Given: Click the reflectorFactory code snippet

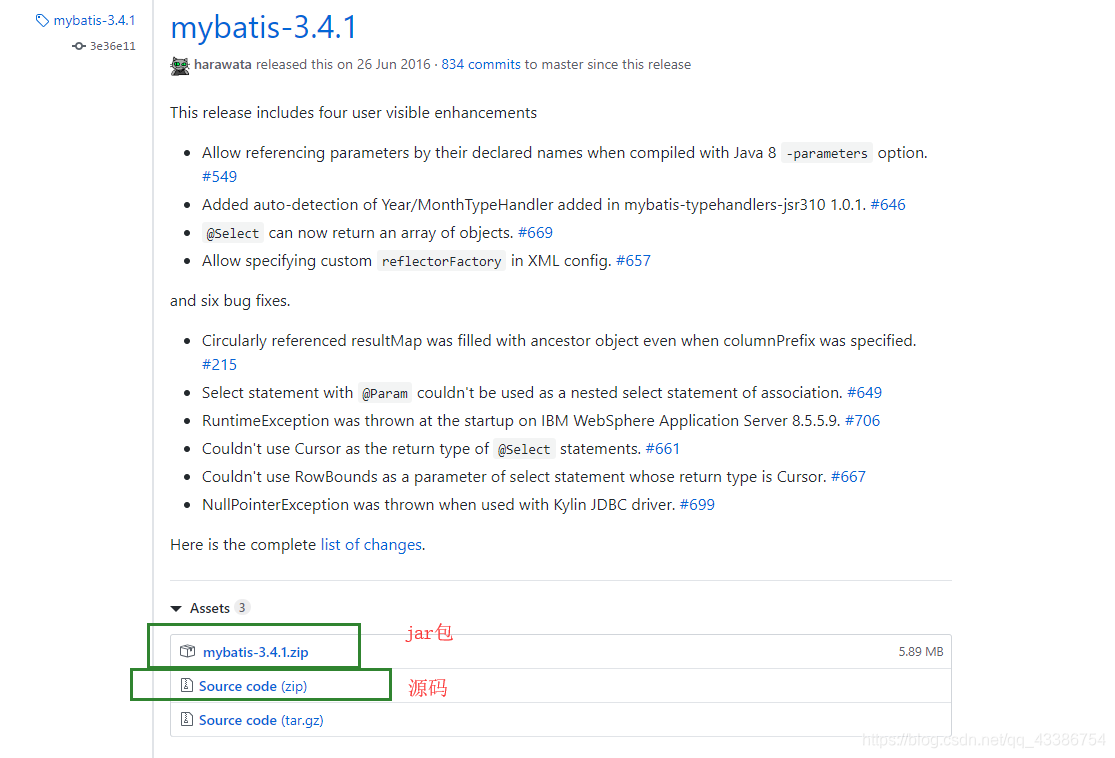Looking at the screenshot, I should [x=442, y=262].
